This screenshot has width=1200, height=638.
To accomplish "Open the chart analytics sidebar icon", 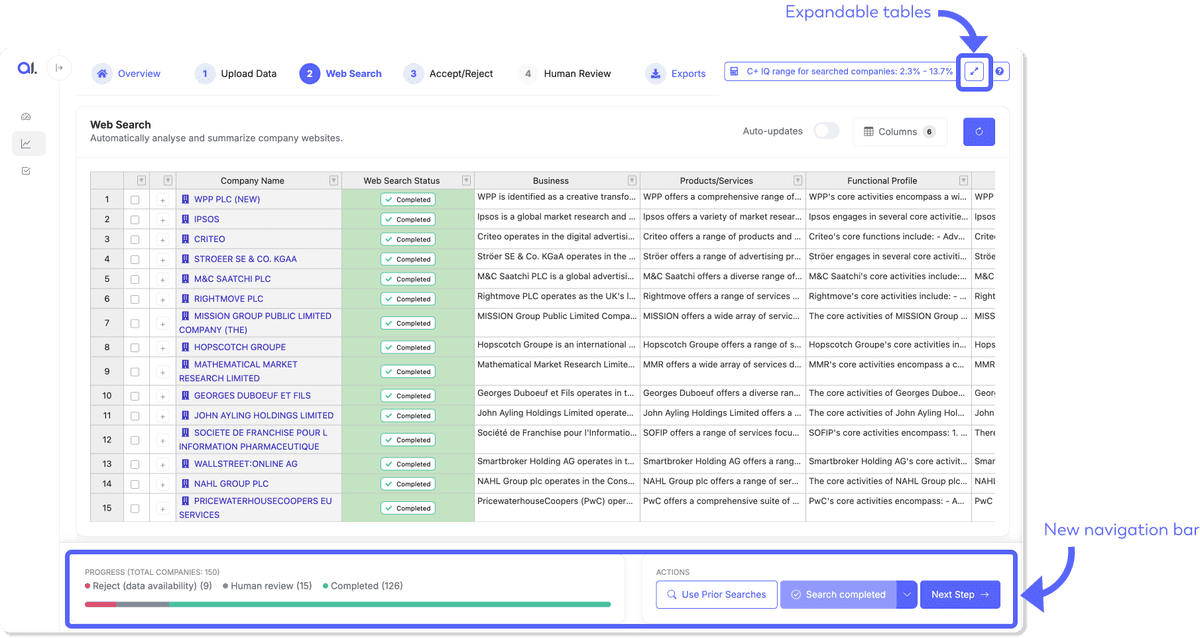I will tap(26, 144).
